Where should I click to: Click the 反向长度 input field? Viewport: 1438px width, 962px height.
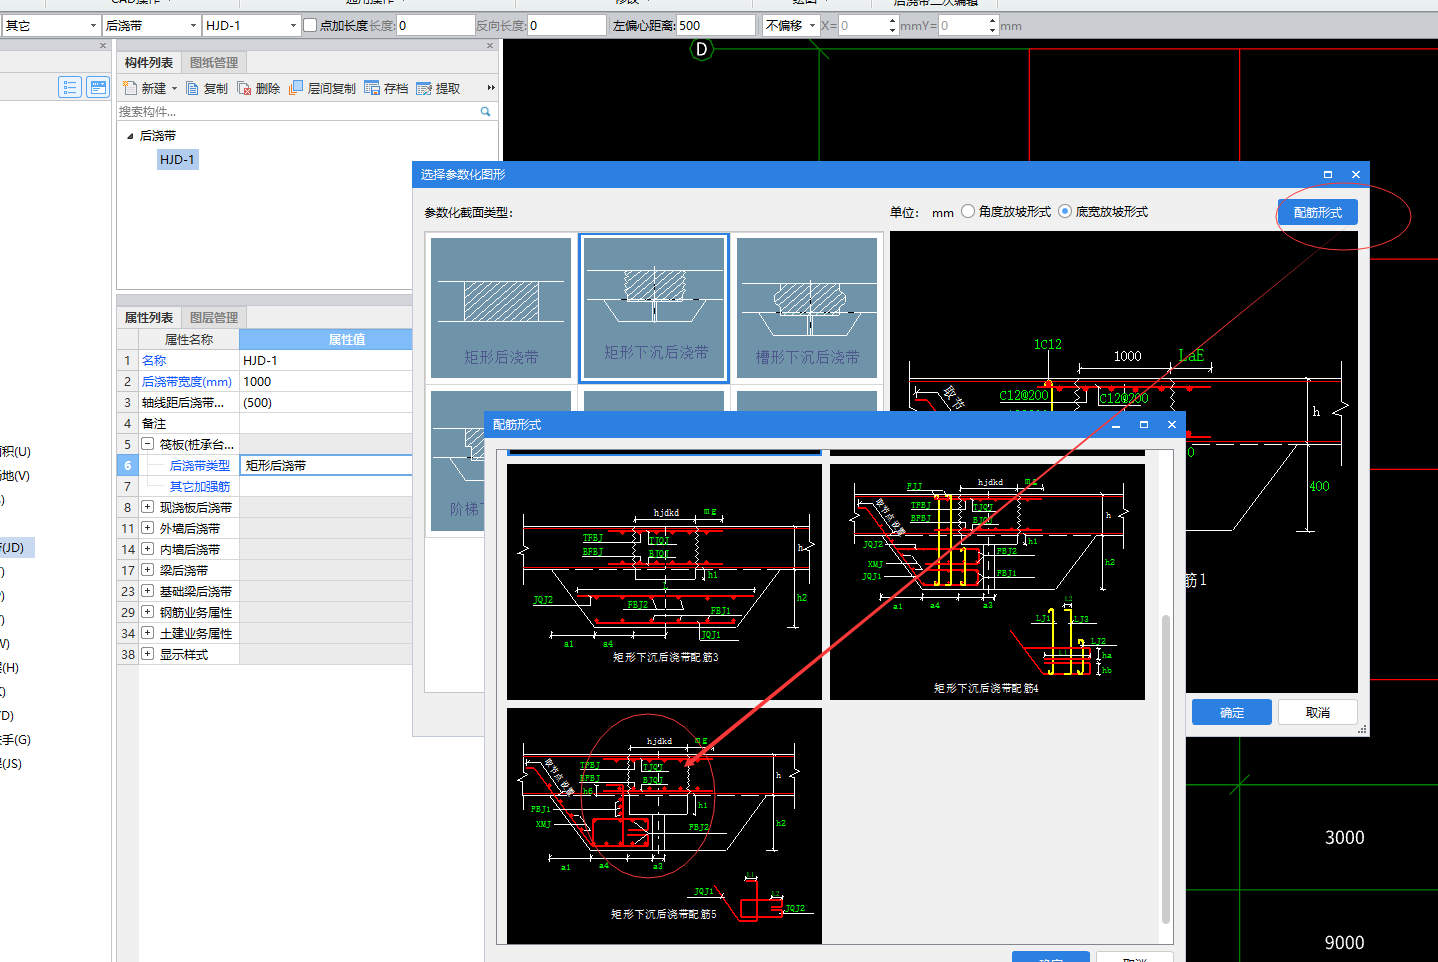(567, 25)
